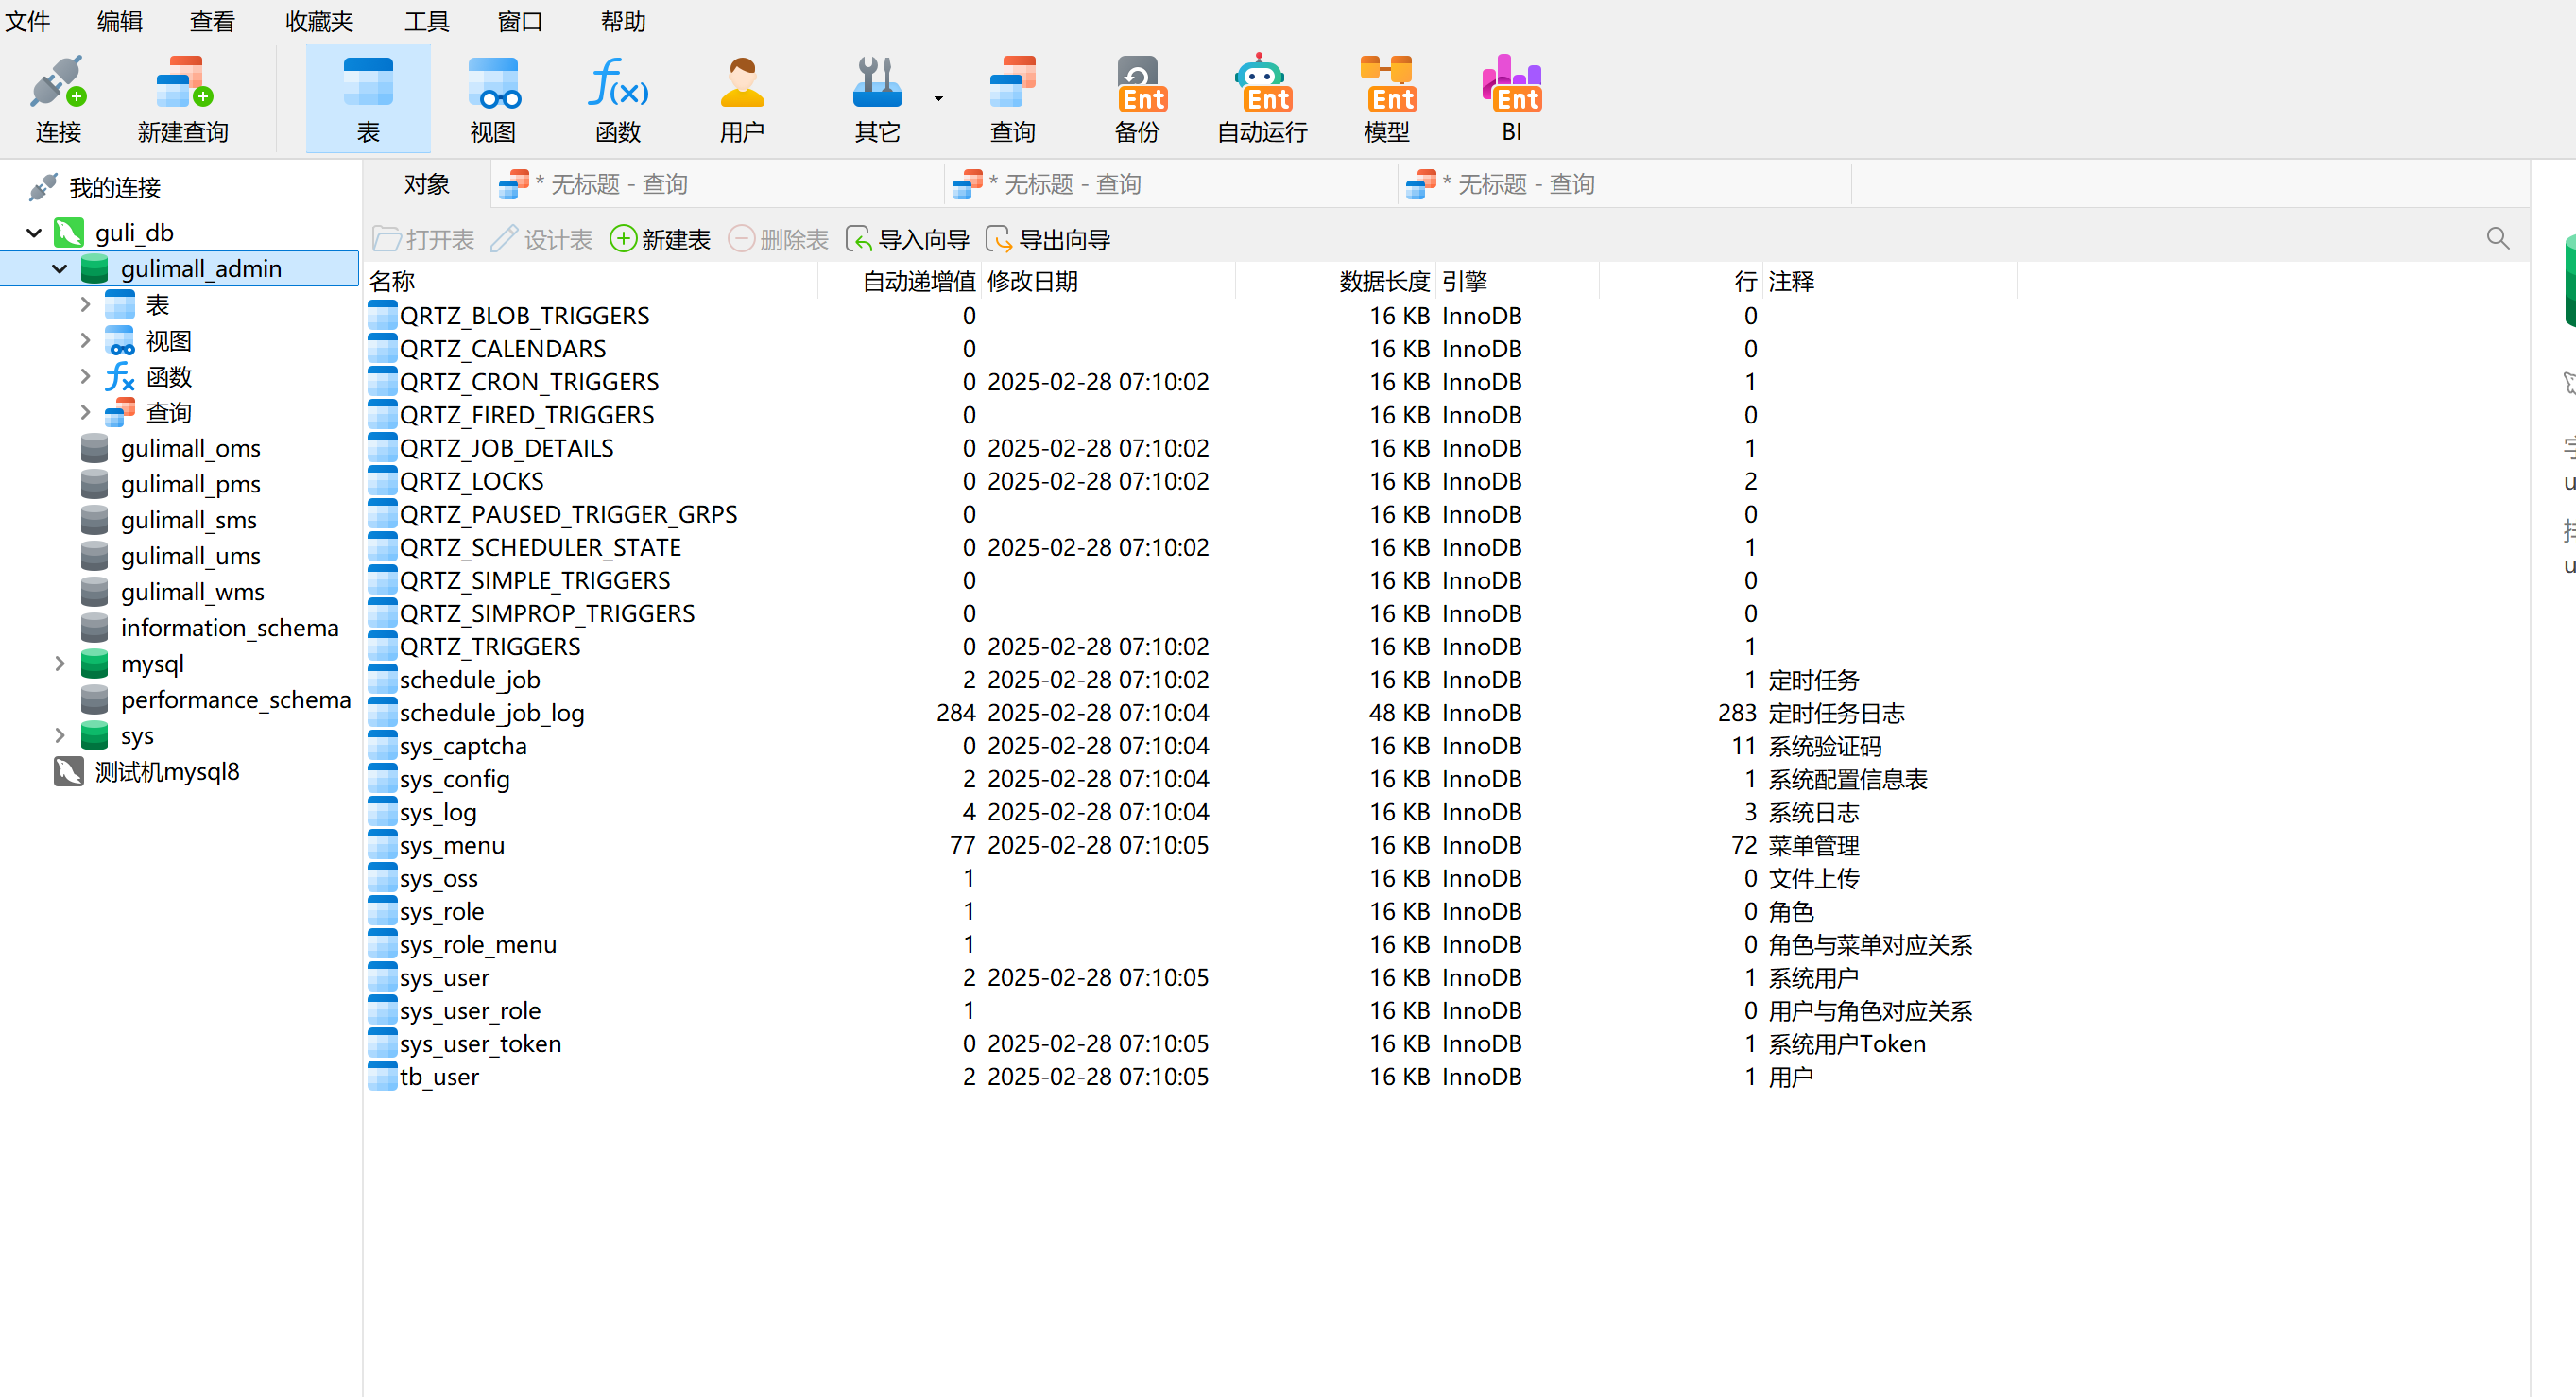Switch to the 对象 tab

pos(427,184)
